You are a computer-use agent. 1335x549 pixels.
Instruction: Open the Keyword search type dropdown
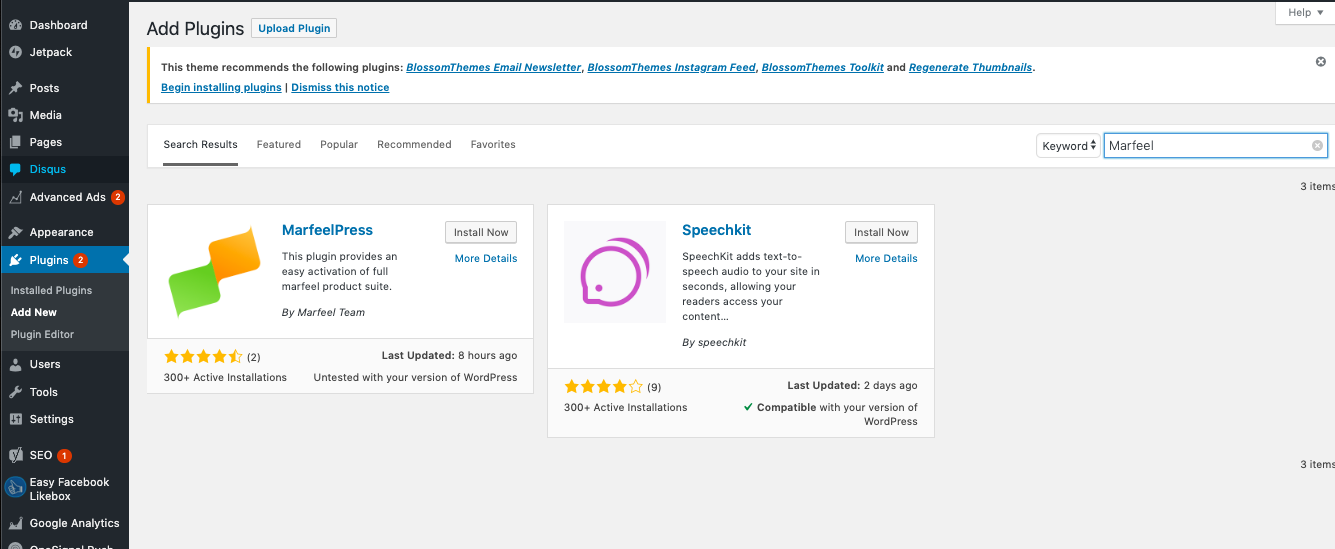pyautogui.click(x=1068, y=146)
